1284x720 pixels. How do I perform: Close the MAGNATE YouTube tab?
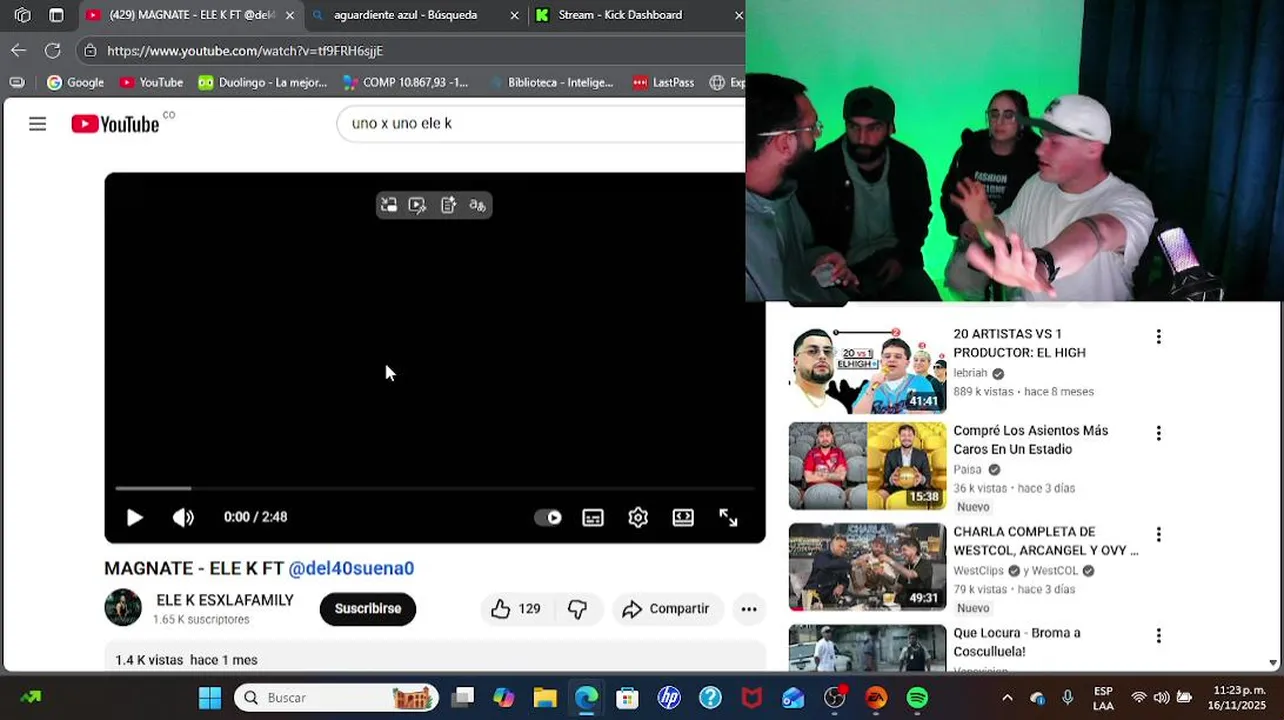pyautogui.click(x=290, y=15)
